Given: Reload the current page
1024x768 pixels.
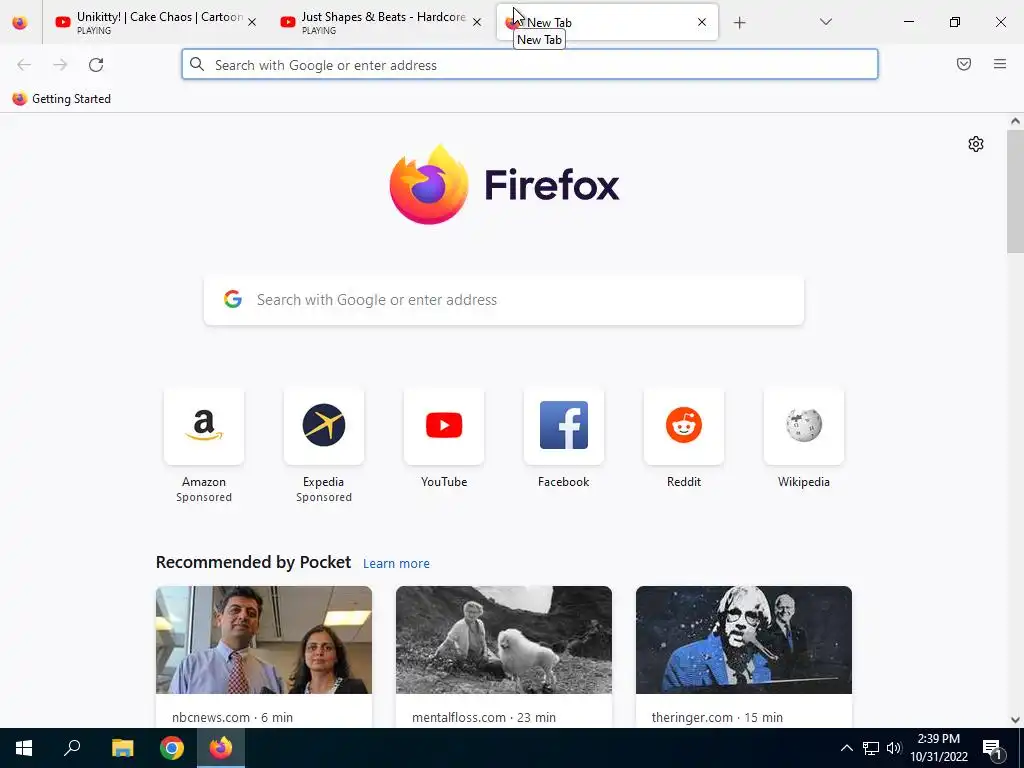Looking at the screenshot, I should tap(96, 65).
